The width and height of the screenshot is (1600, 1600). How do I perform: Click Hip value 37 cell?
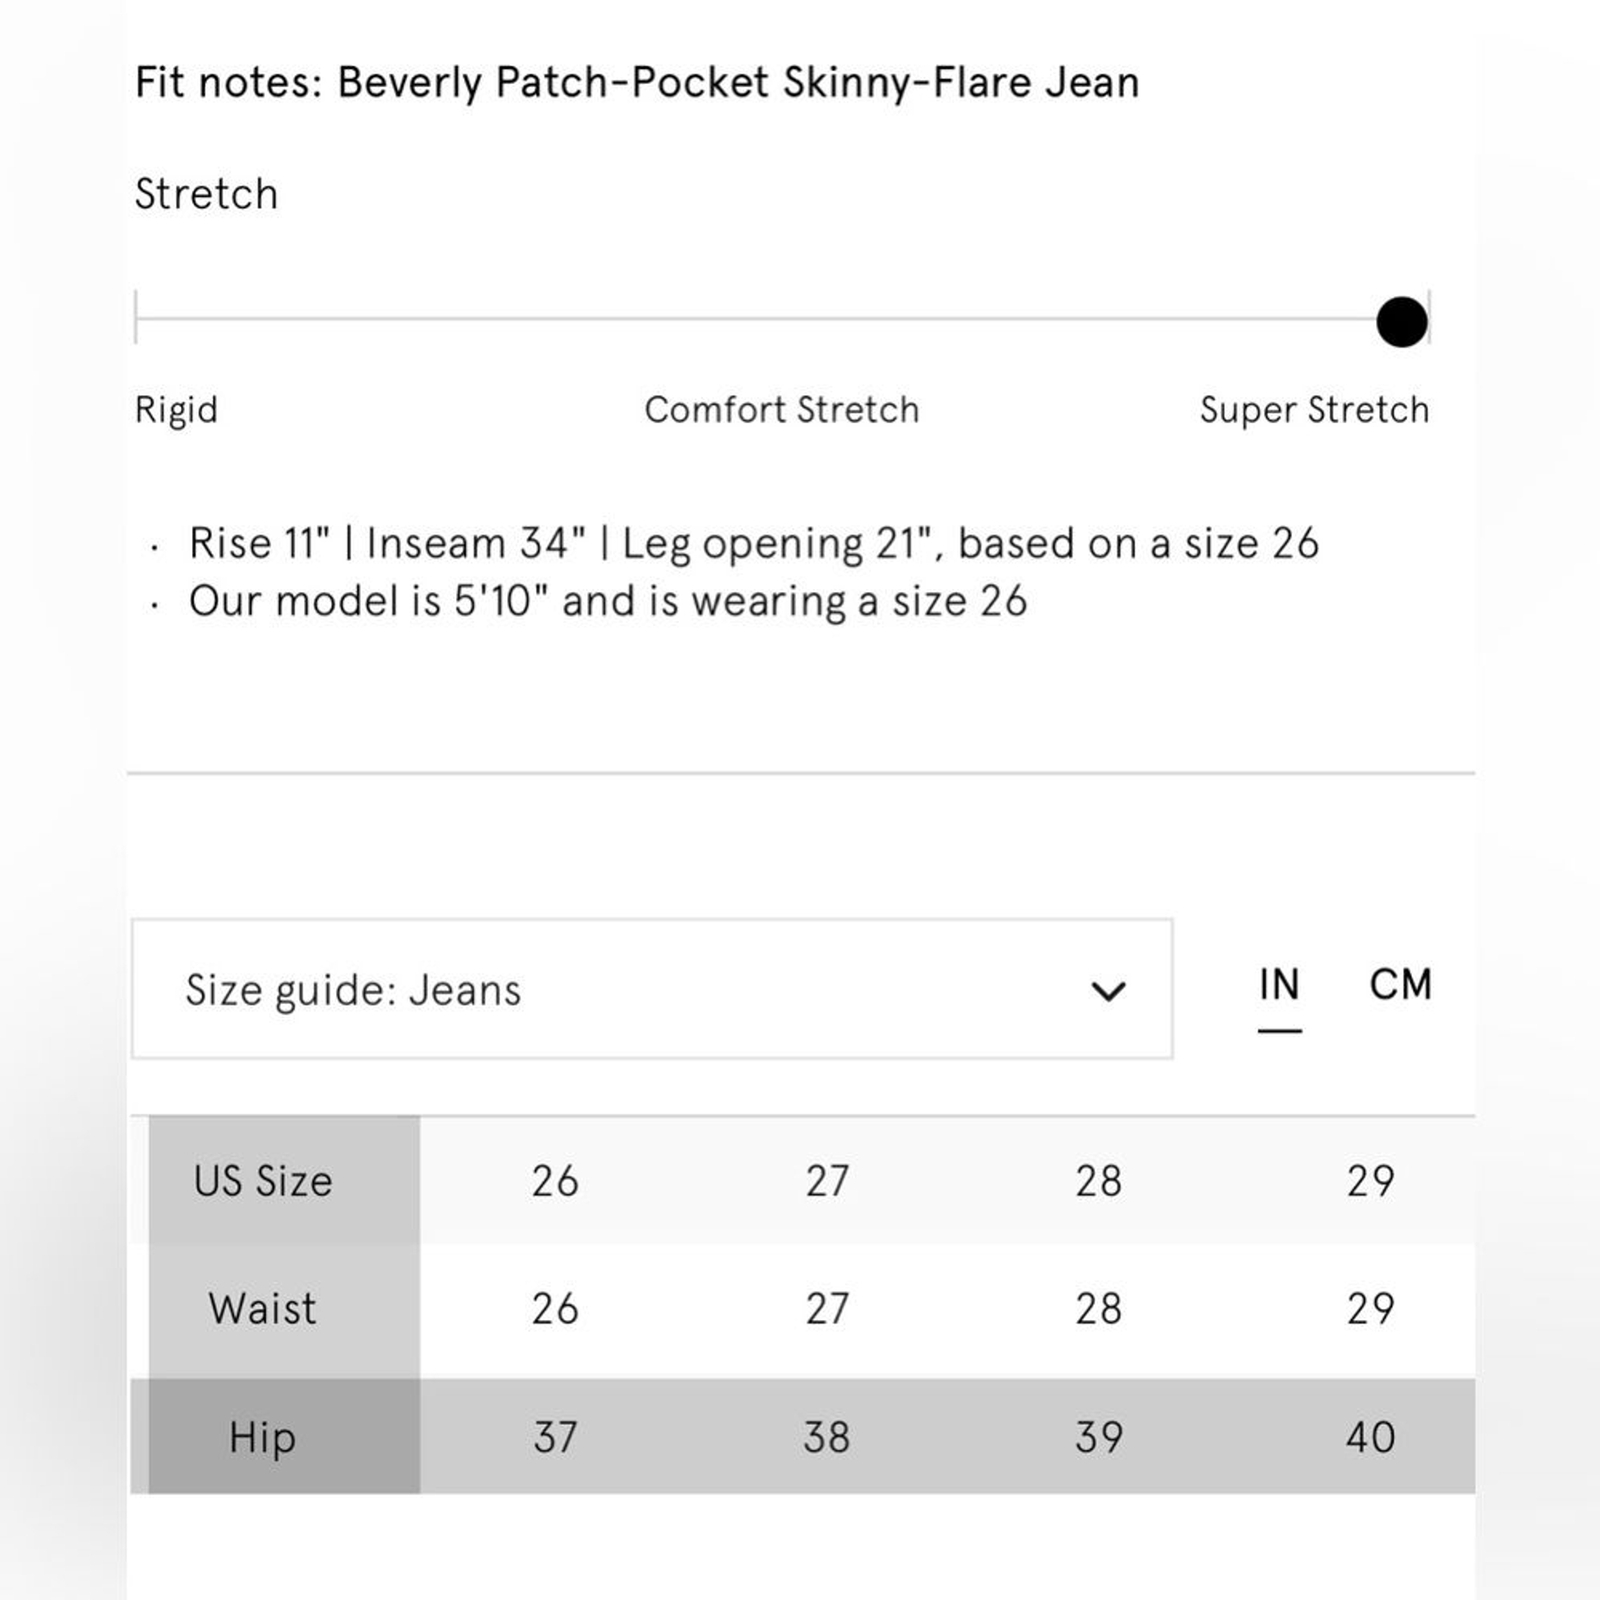pyautogui.click(x=555, y=1437)
